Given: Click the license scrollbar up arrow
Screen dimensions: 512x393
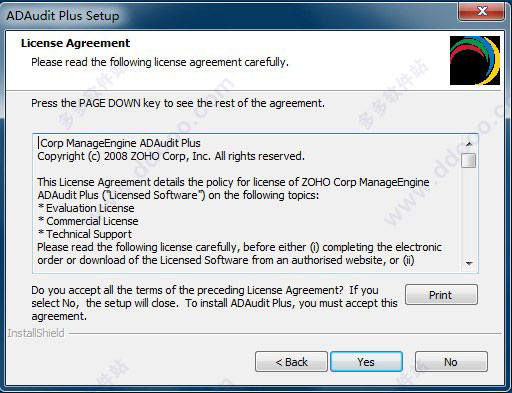Looking at the screenshot, I should pyautogui.click(x=469, y=144).
